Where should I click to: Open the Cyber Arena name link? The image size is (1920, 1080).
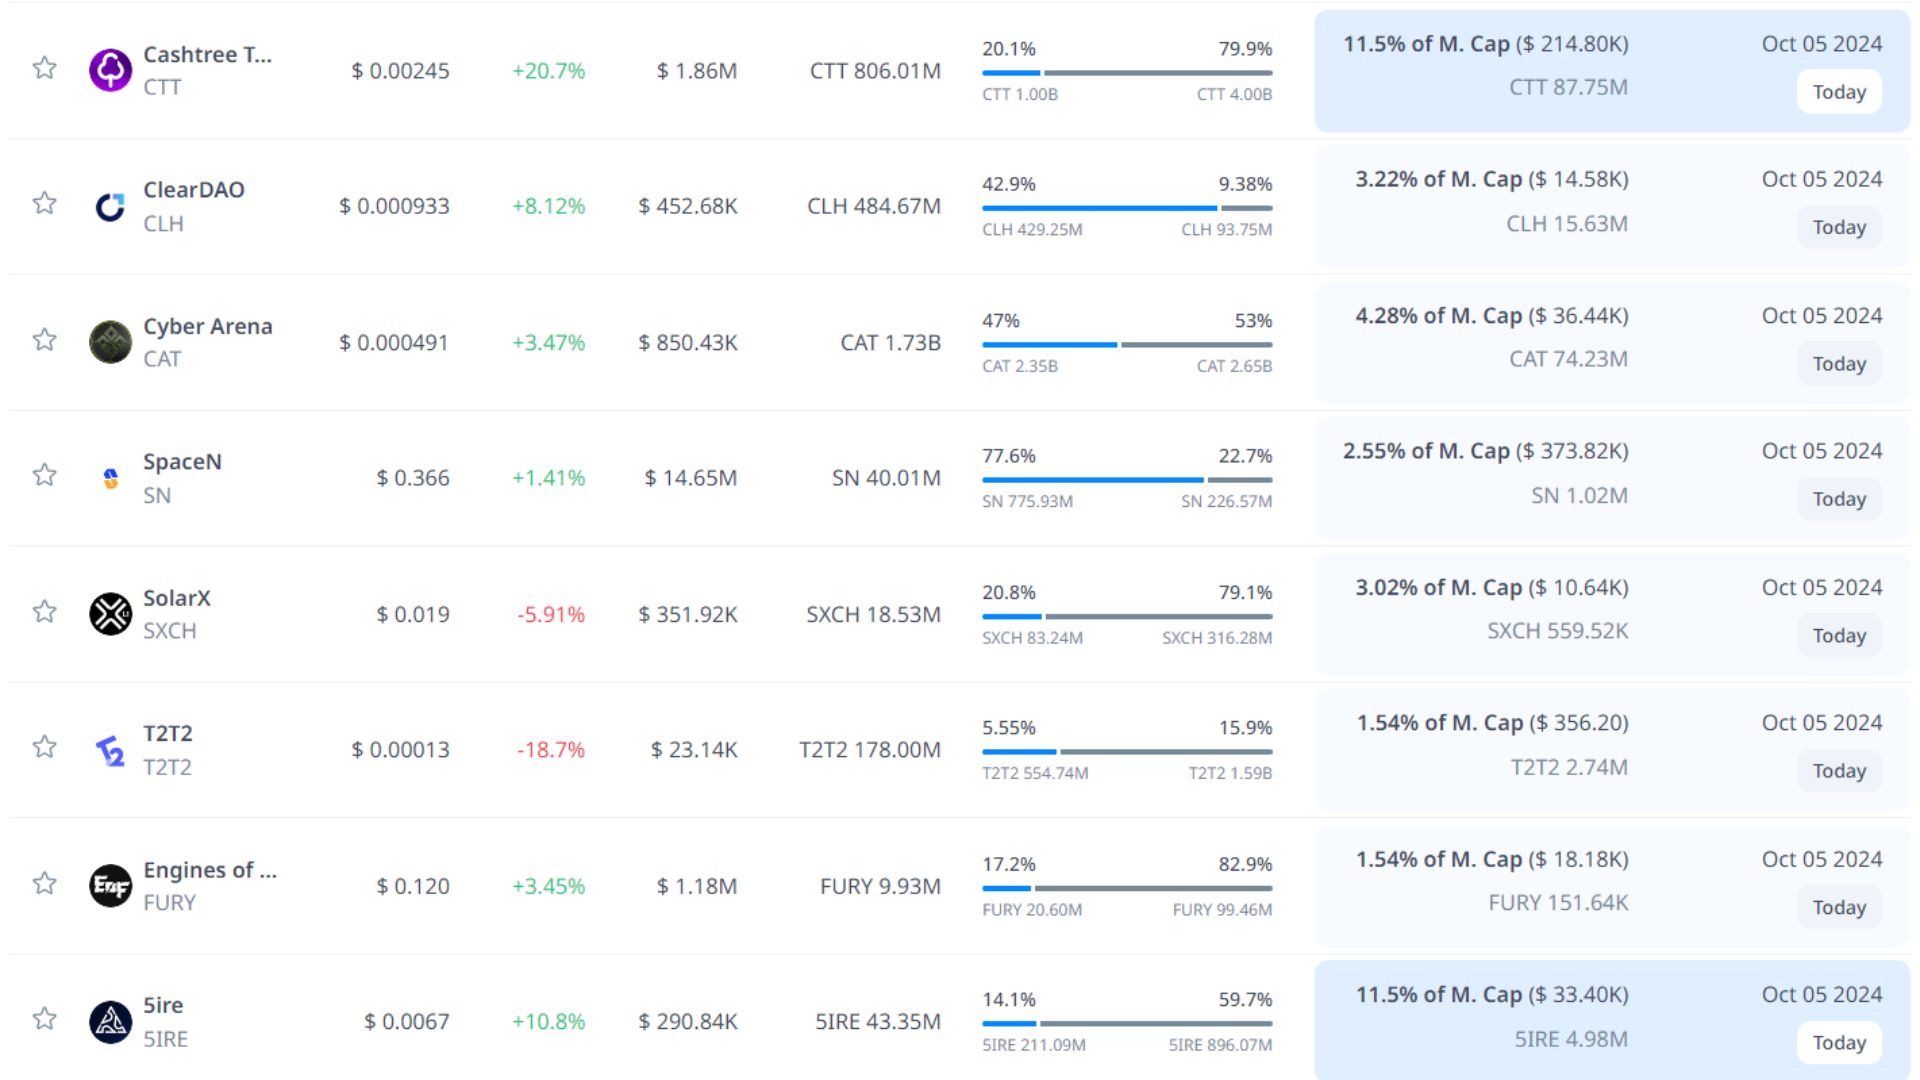[208, 326]
